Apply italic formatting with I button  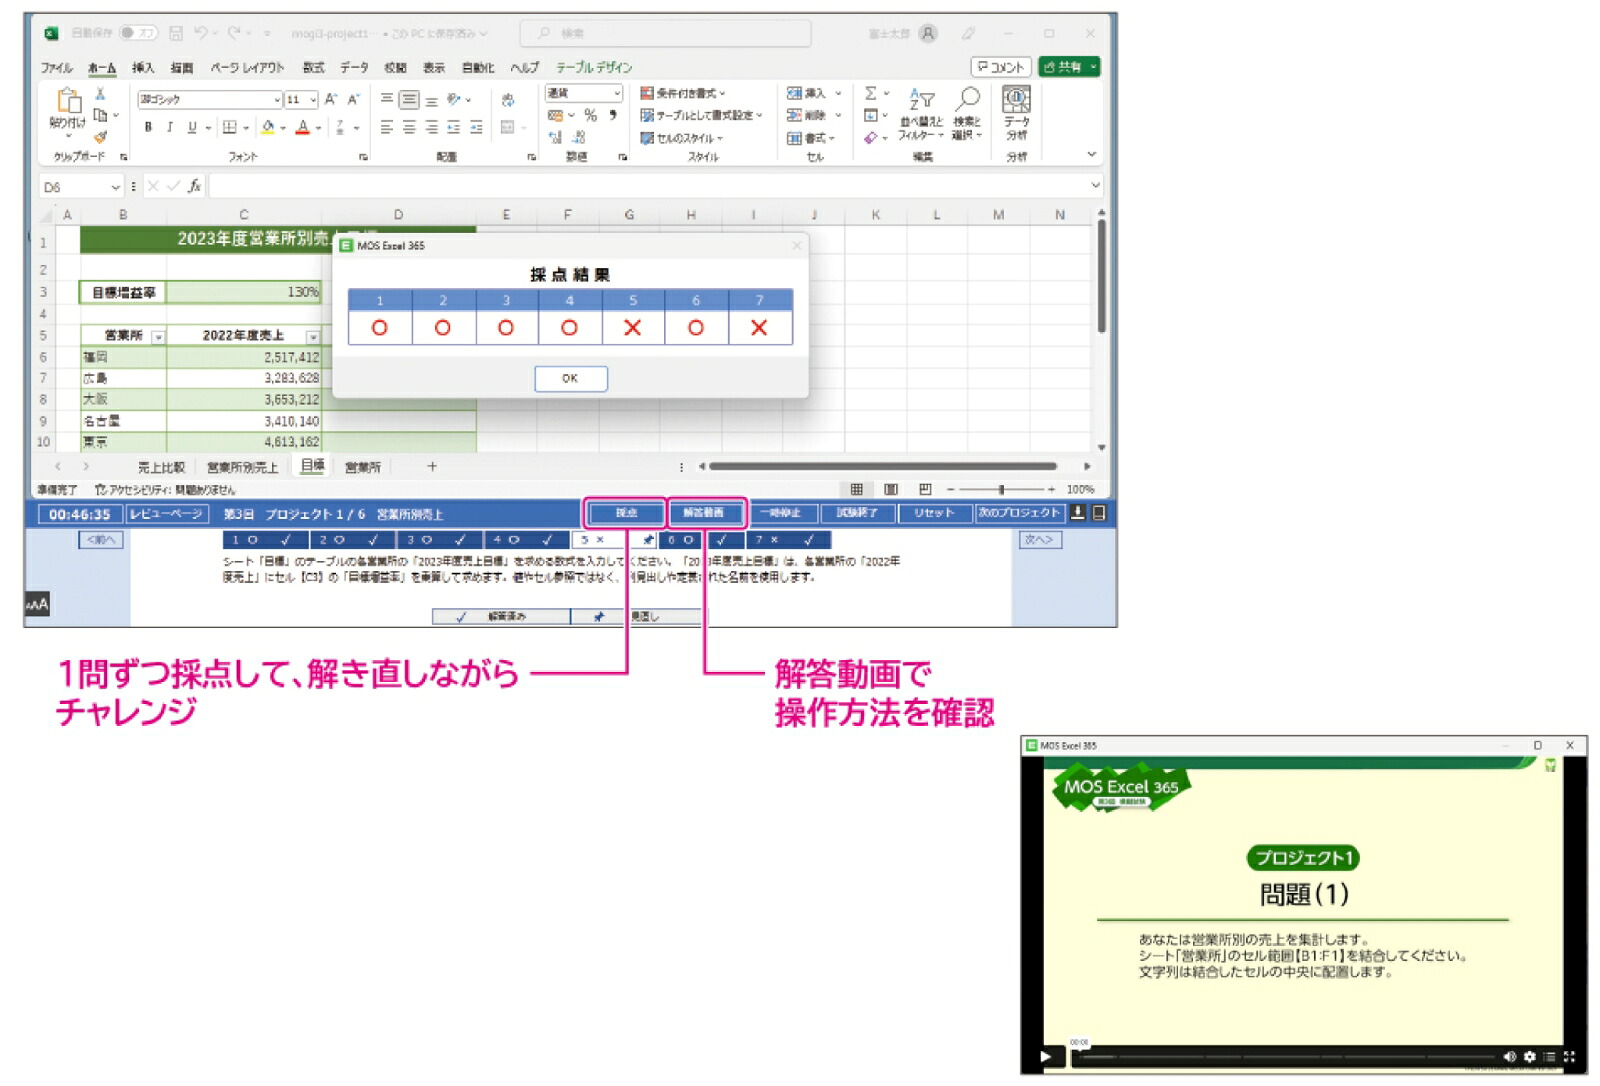[x=170, y=127]
